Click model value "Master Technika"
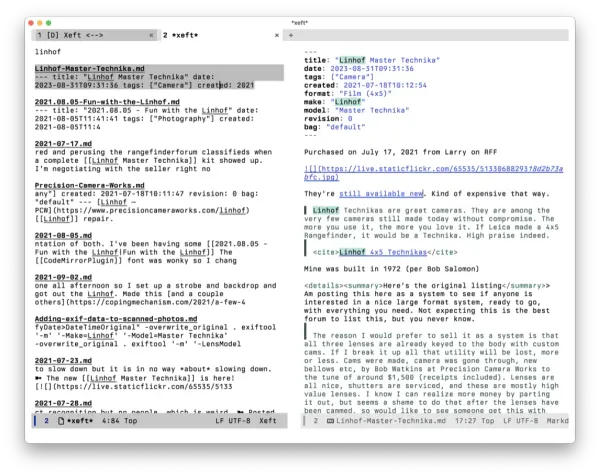 (x=372, y=110)
